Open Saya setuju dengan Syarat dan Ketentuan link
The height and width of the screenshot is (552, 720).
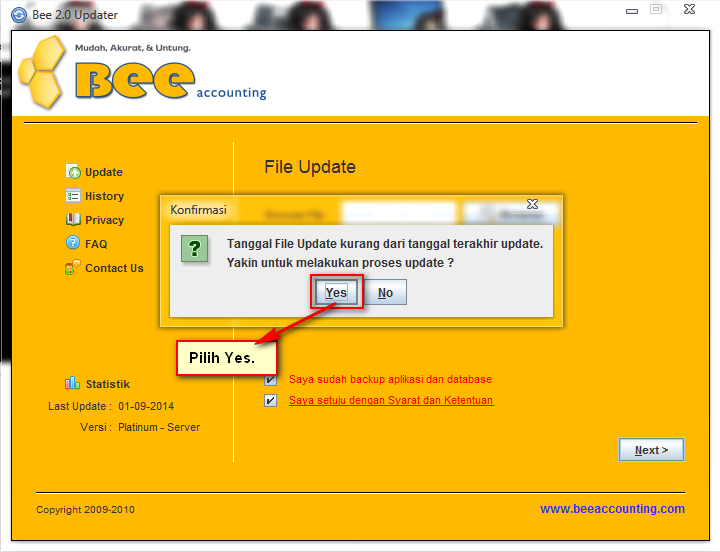tap(391, 400)
